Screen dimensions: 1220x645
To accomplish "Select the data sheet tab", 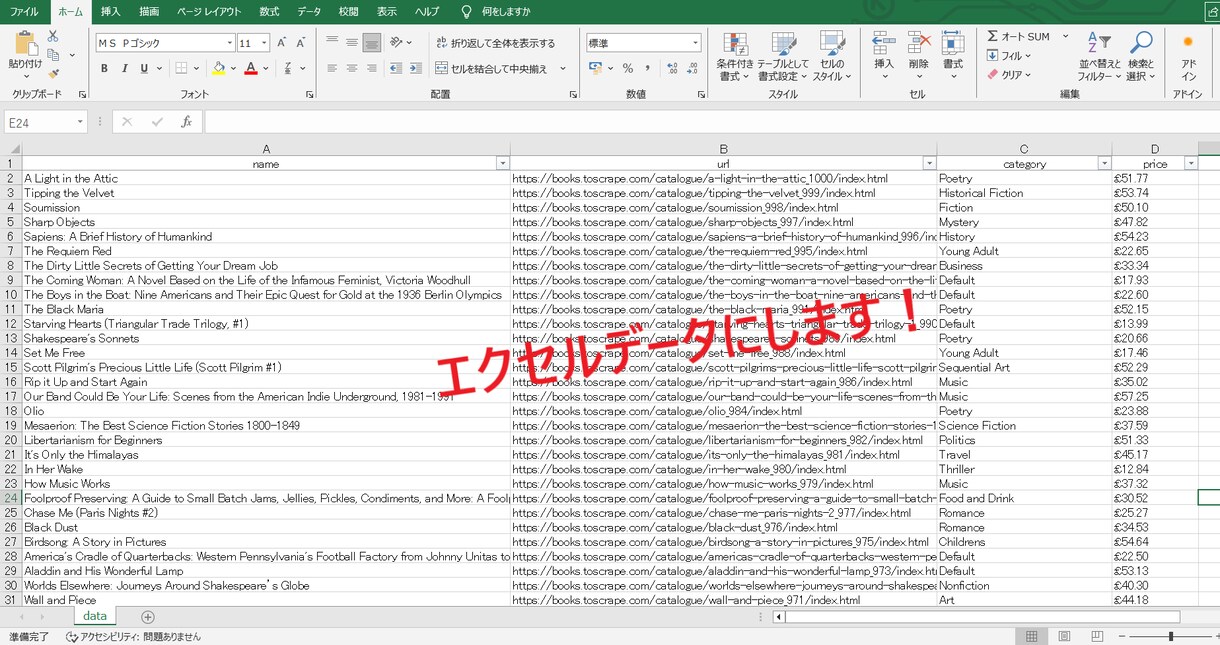I will [x=95, y=617].
